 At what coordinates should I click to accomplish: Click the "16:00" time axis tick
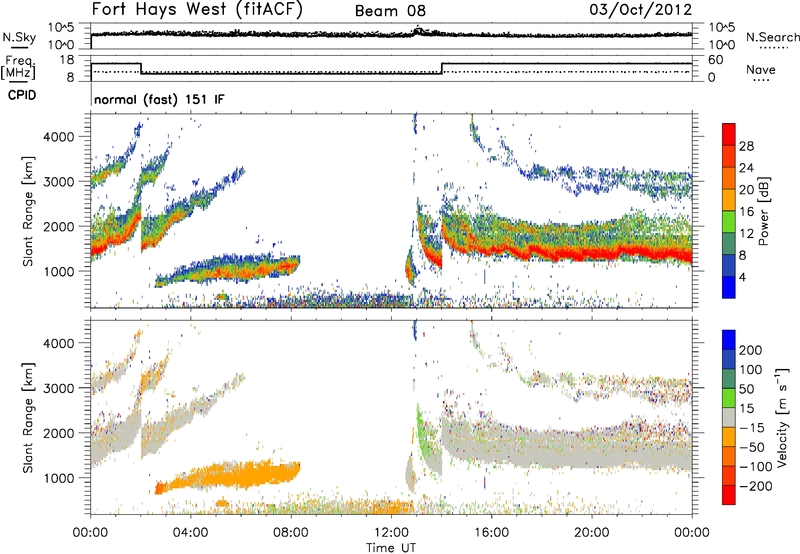pyautogui.click(x=491, y=533)
